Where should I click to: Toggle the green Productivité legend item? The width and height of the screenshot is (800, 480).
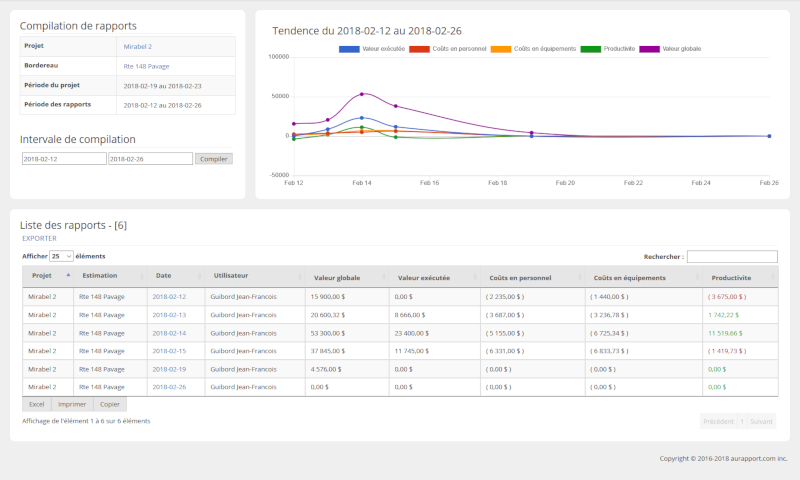(x=591, y=48)
